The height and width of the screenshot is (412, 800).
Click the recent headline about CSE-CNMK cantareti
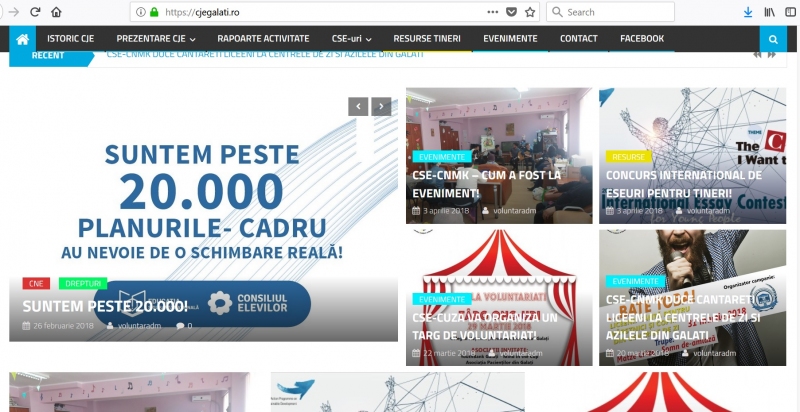(265, 55)
